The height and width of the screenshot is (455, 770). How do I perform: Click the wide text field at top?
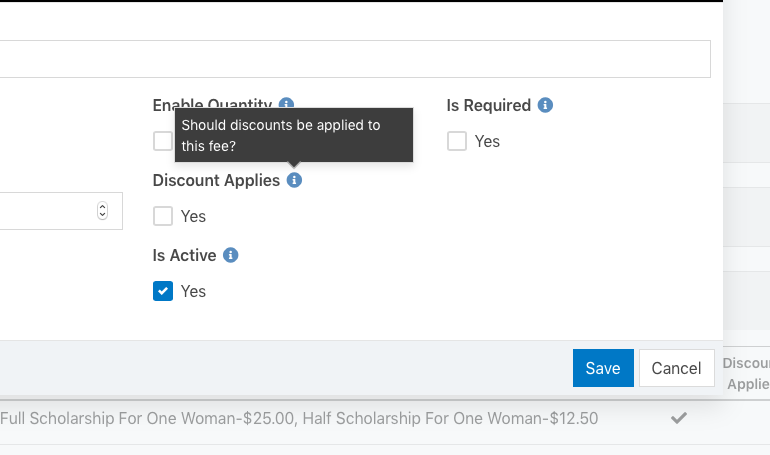[x=350, y=59]
